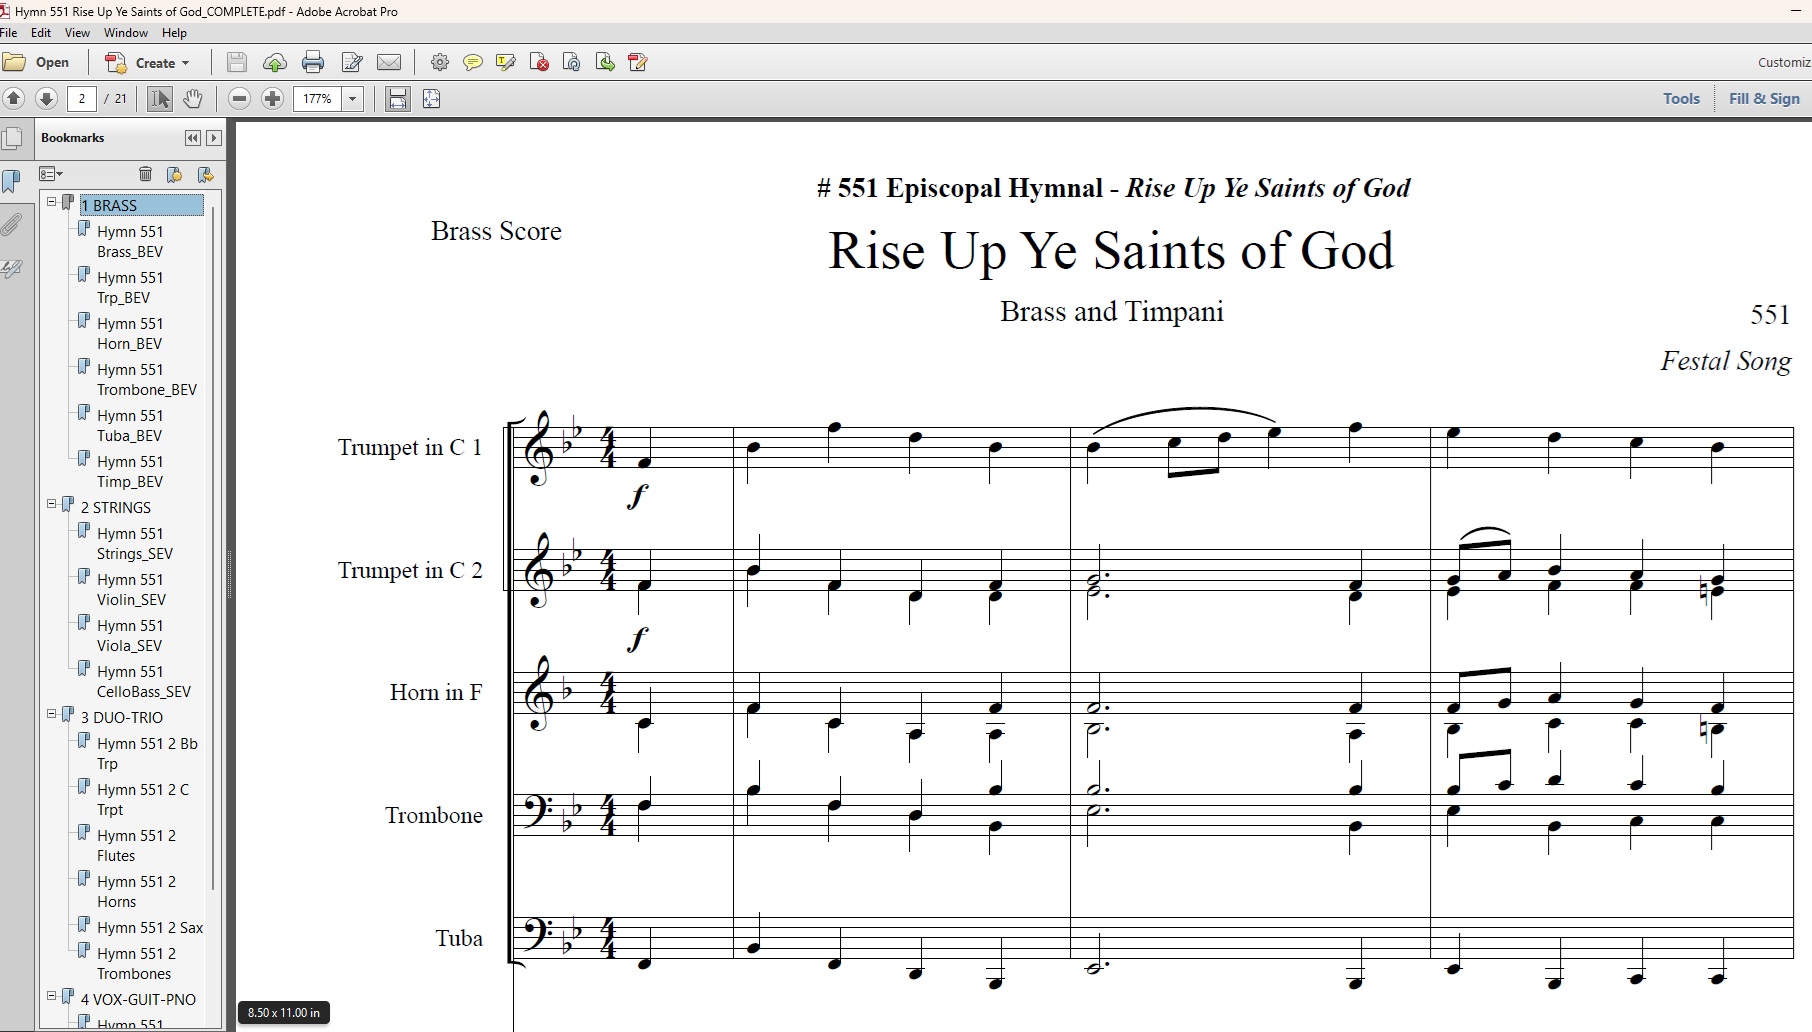Click the current page number field

[x=82, y=99]
